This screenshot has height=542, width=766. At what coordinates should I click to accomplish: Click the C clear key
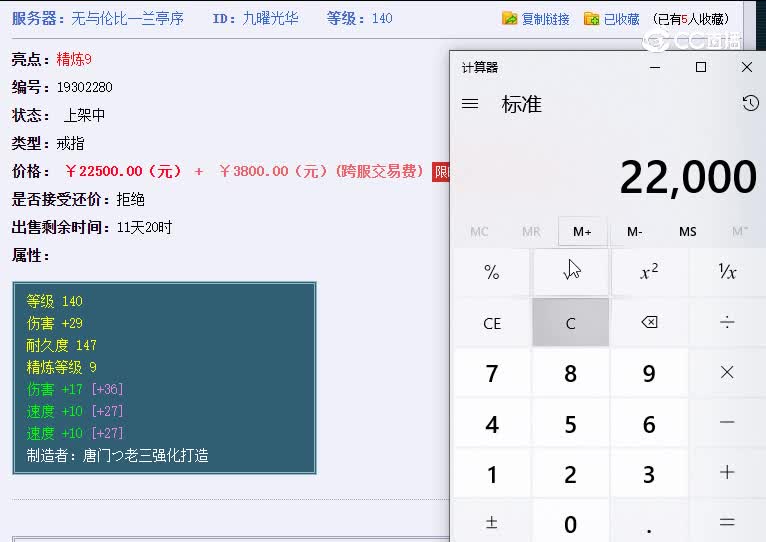click(571, 323)
